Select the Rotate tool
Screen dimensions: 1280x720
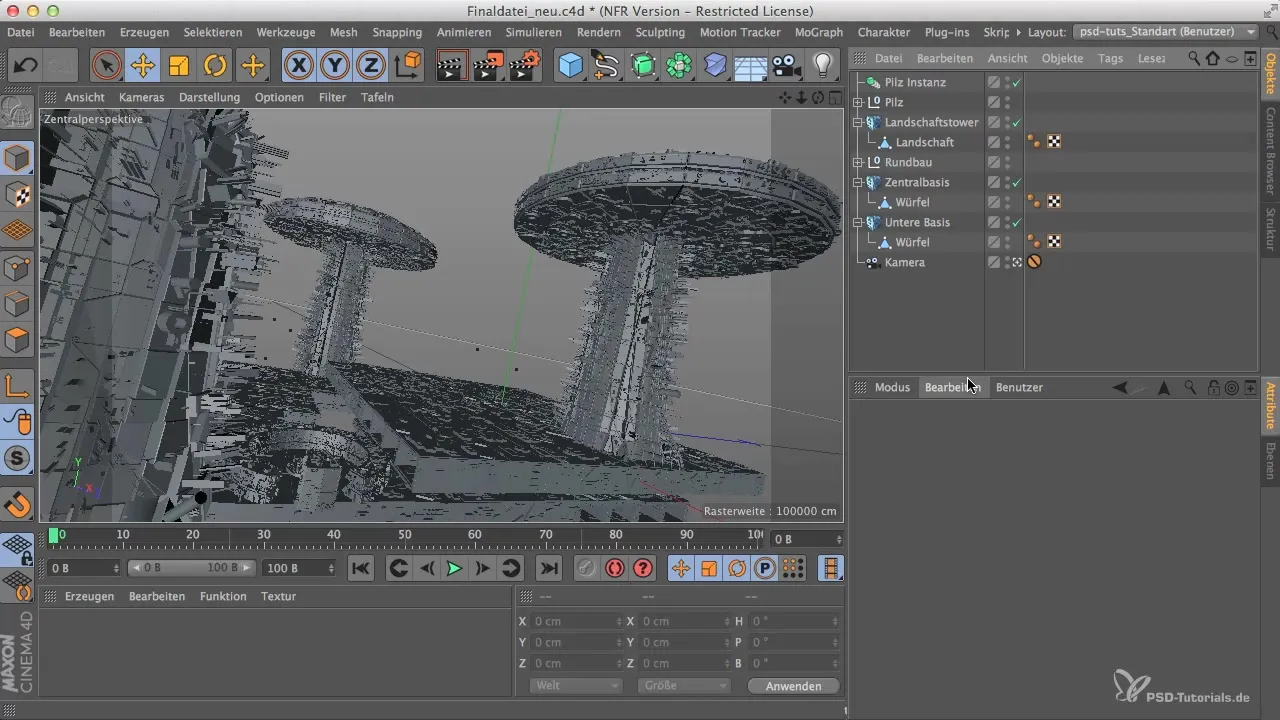215,66
